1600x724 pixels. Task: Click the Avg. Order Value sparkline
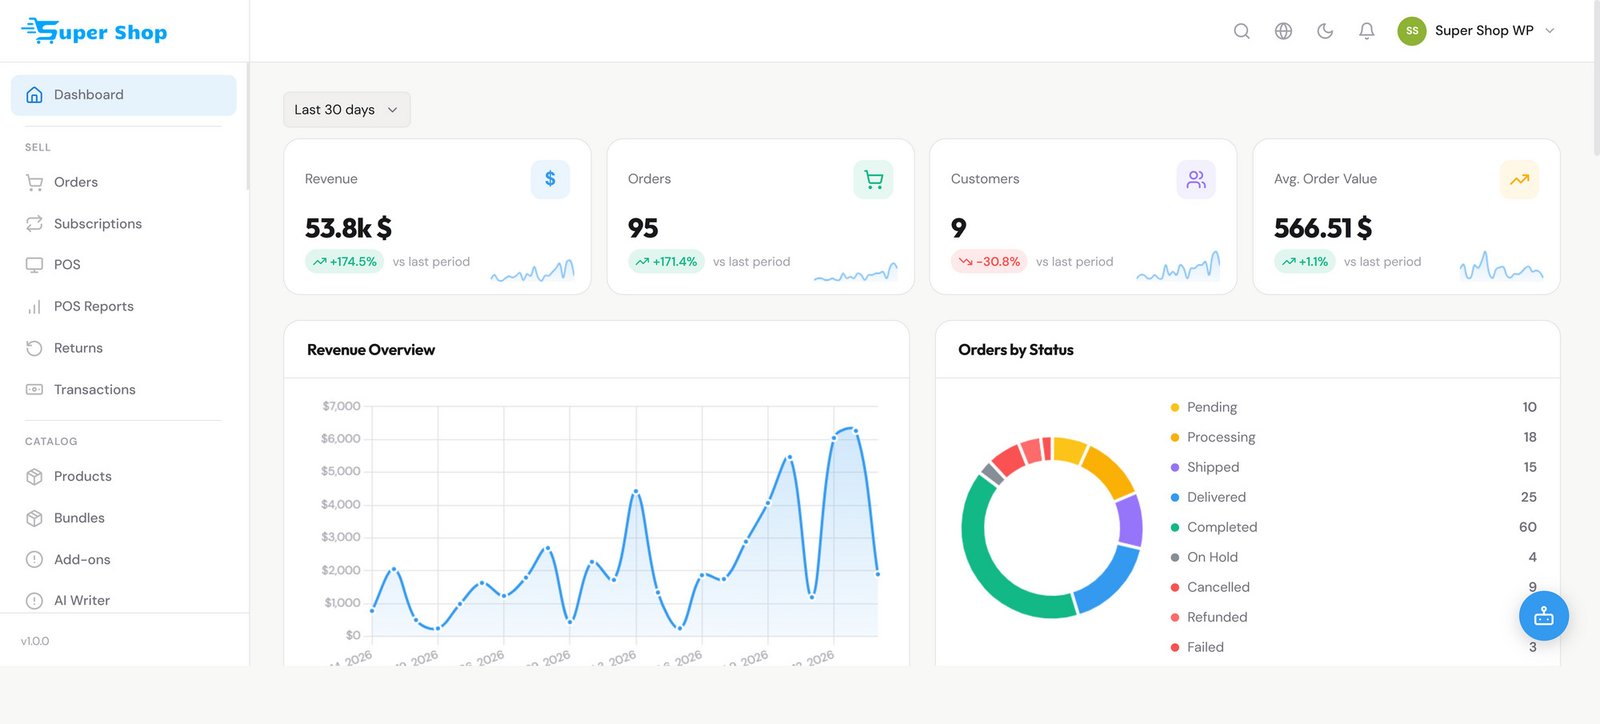coord(1501,266)
